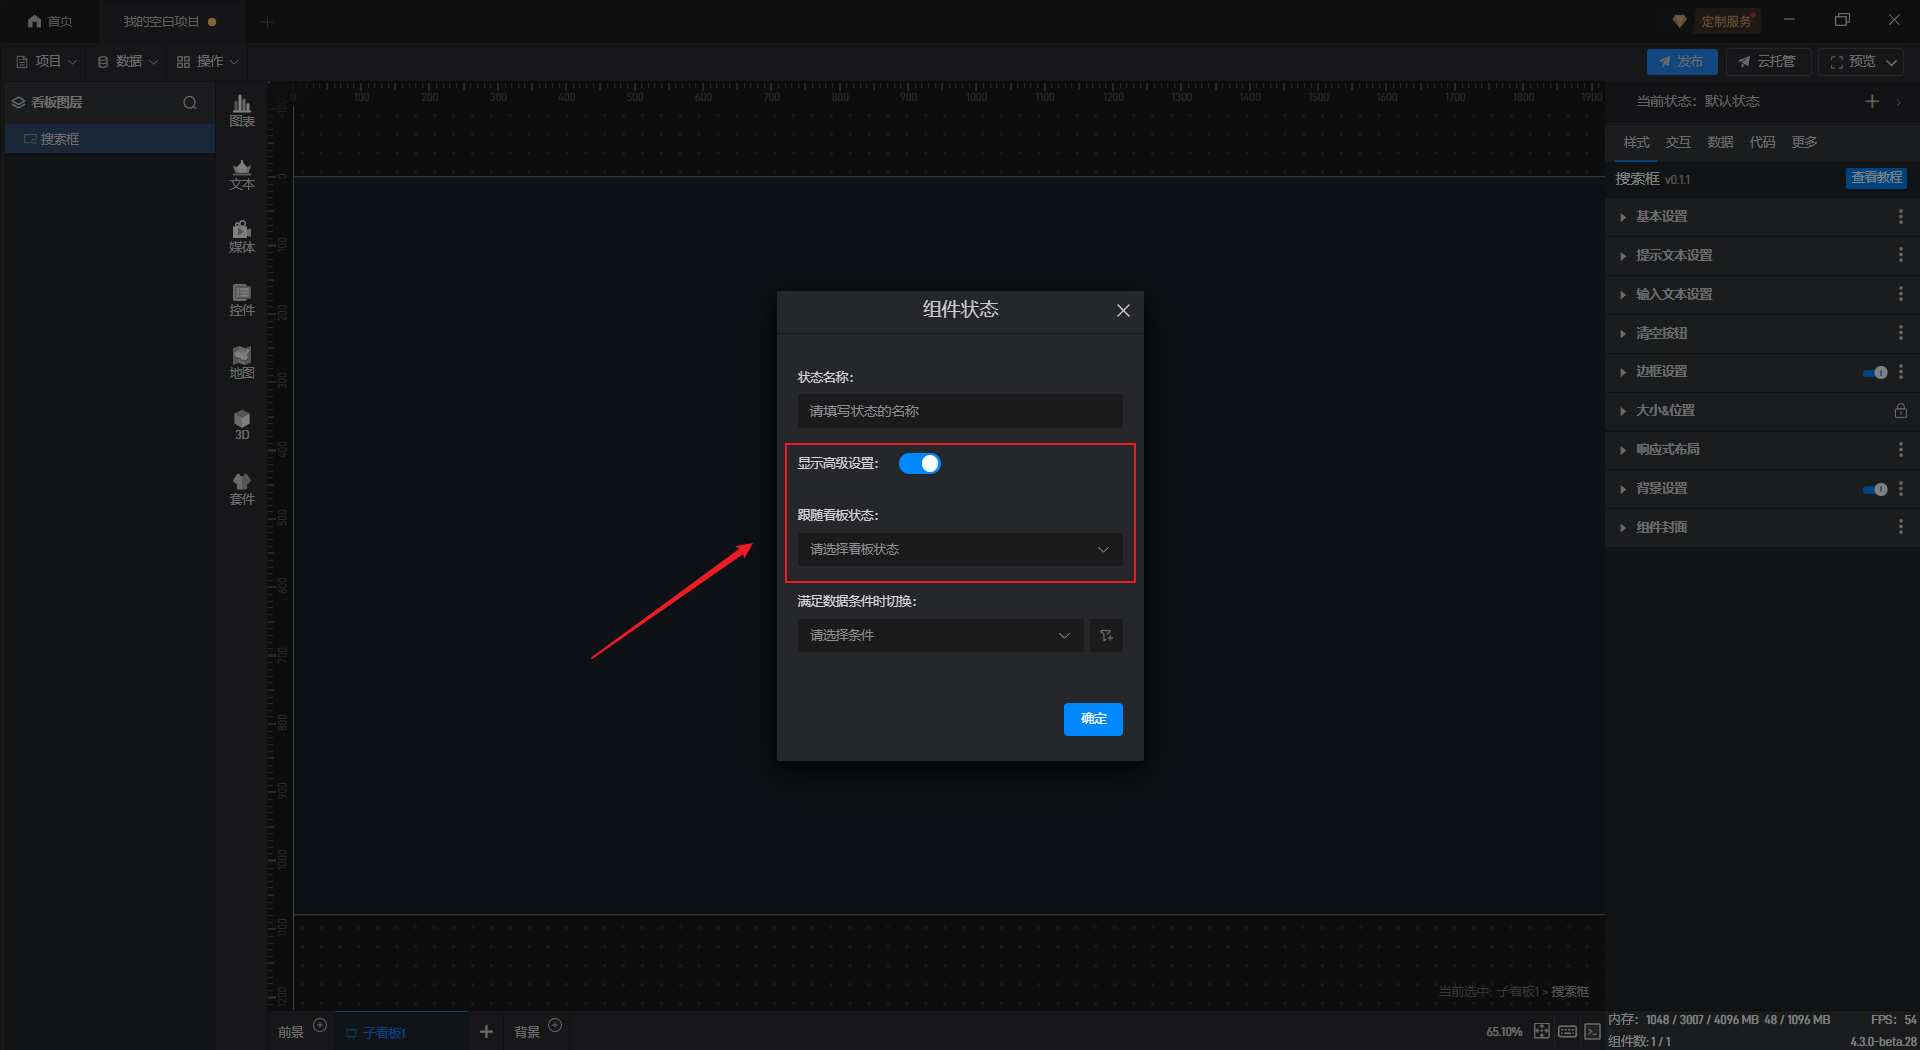The width and height of the screenshot is (1920, 1050).
Task: Close the 组件状态 dialog
Action: point(1123,310)
